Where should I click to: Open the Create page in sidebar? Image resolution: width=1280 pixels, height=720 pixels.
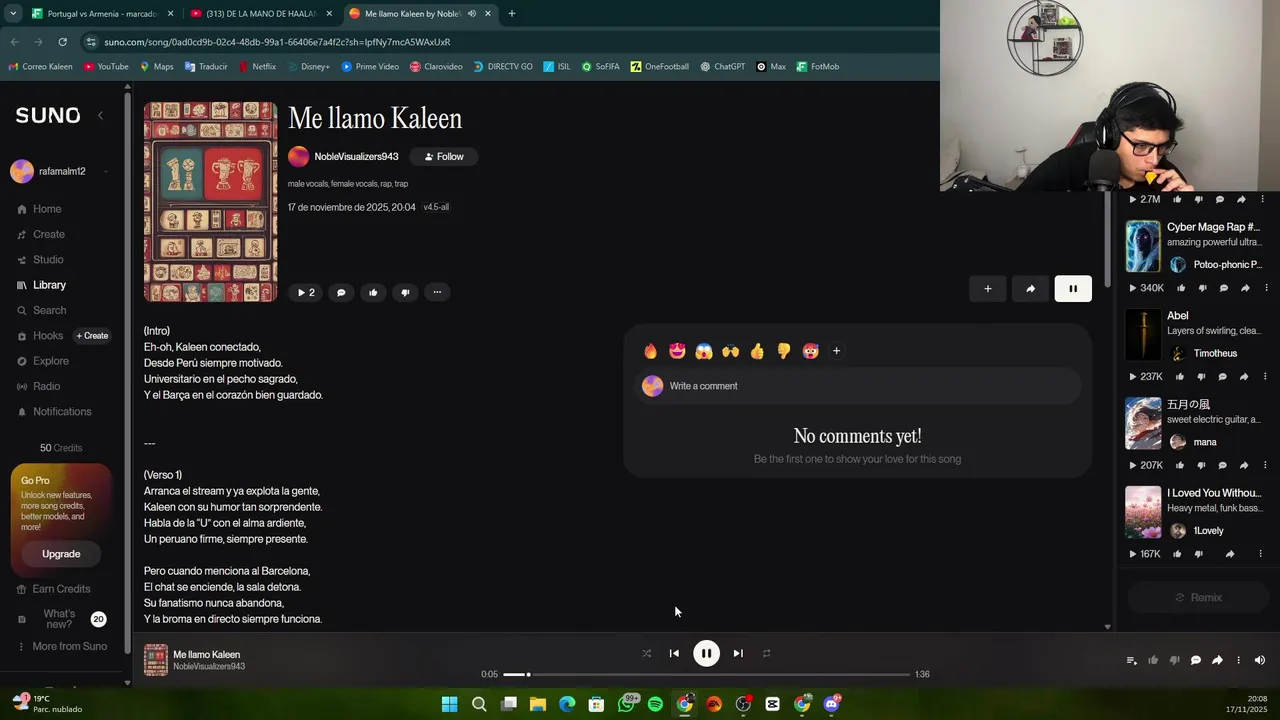tap(41, 234)
